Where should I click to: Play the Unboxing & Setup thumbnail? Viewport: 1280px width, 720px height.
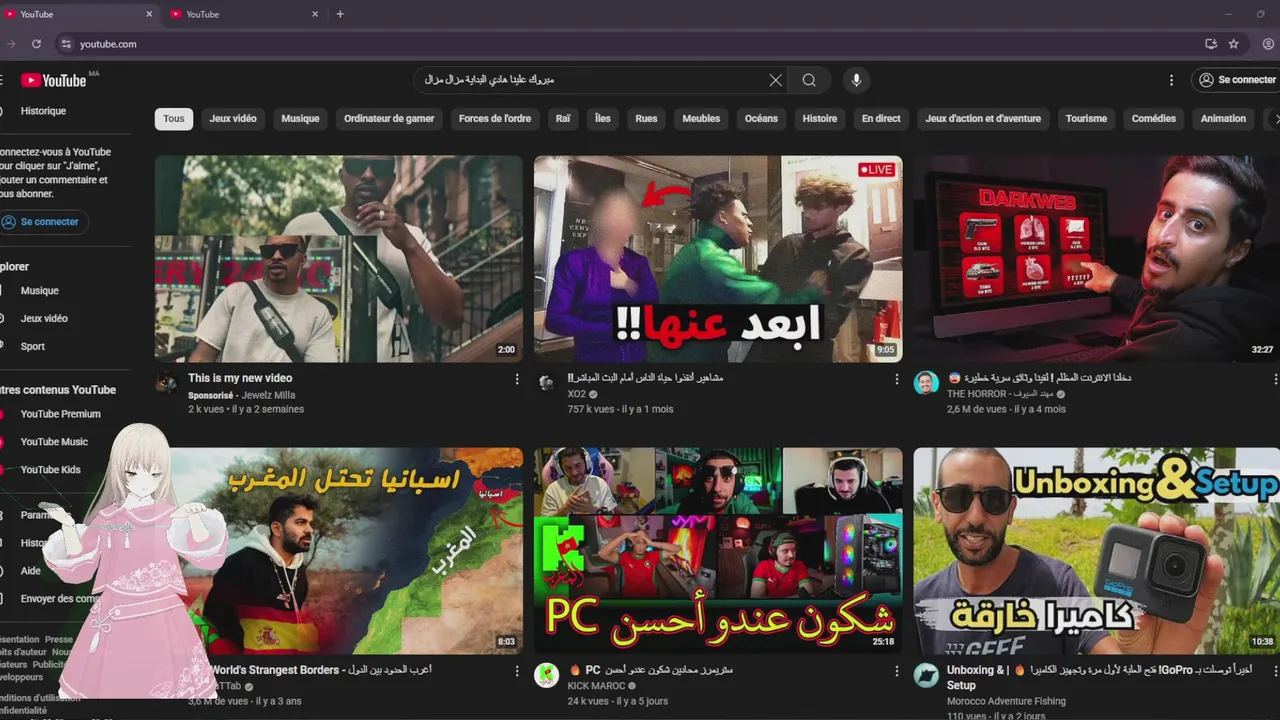tap(1096, 550)
